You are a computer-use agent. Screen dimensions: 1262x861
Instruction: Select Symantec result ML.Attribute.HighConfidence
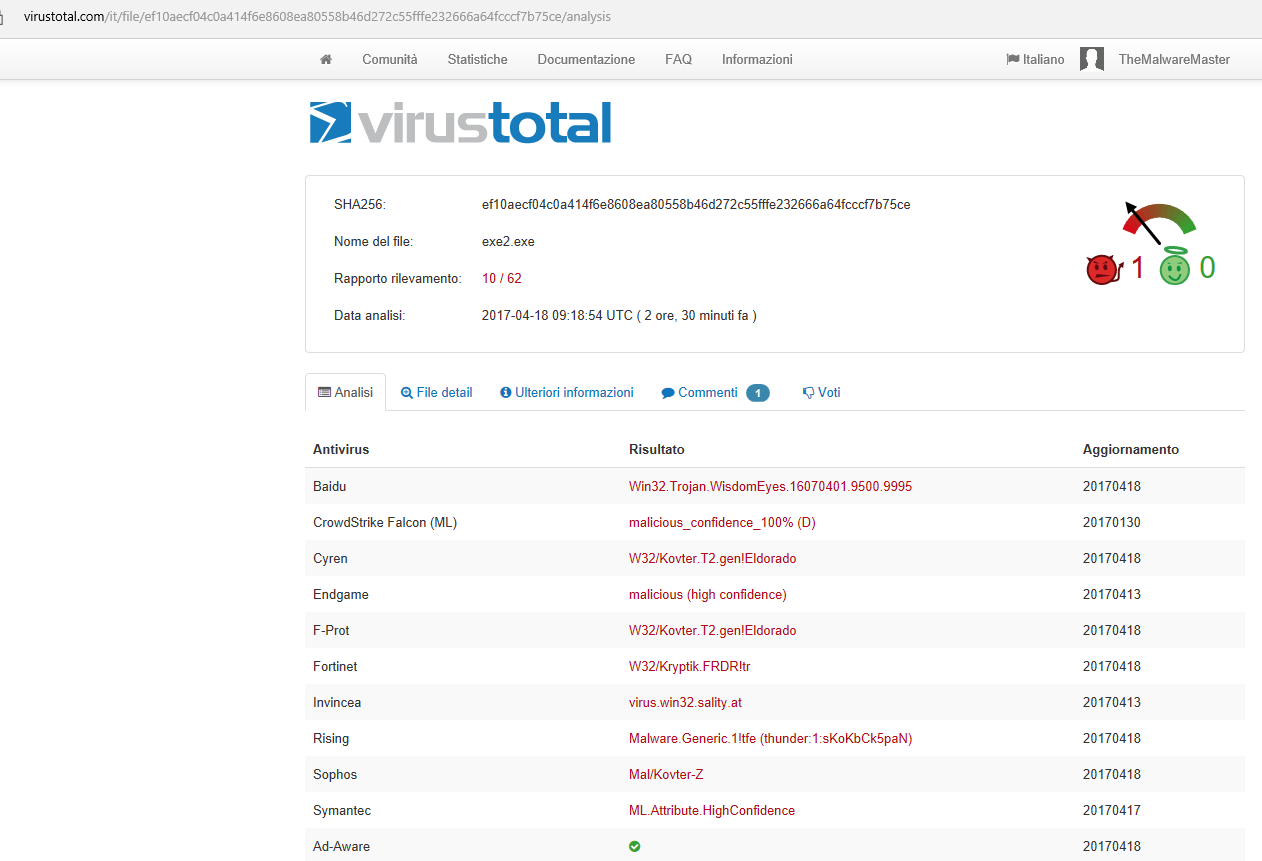point(712,810)
